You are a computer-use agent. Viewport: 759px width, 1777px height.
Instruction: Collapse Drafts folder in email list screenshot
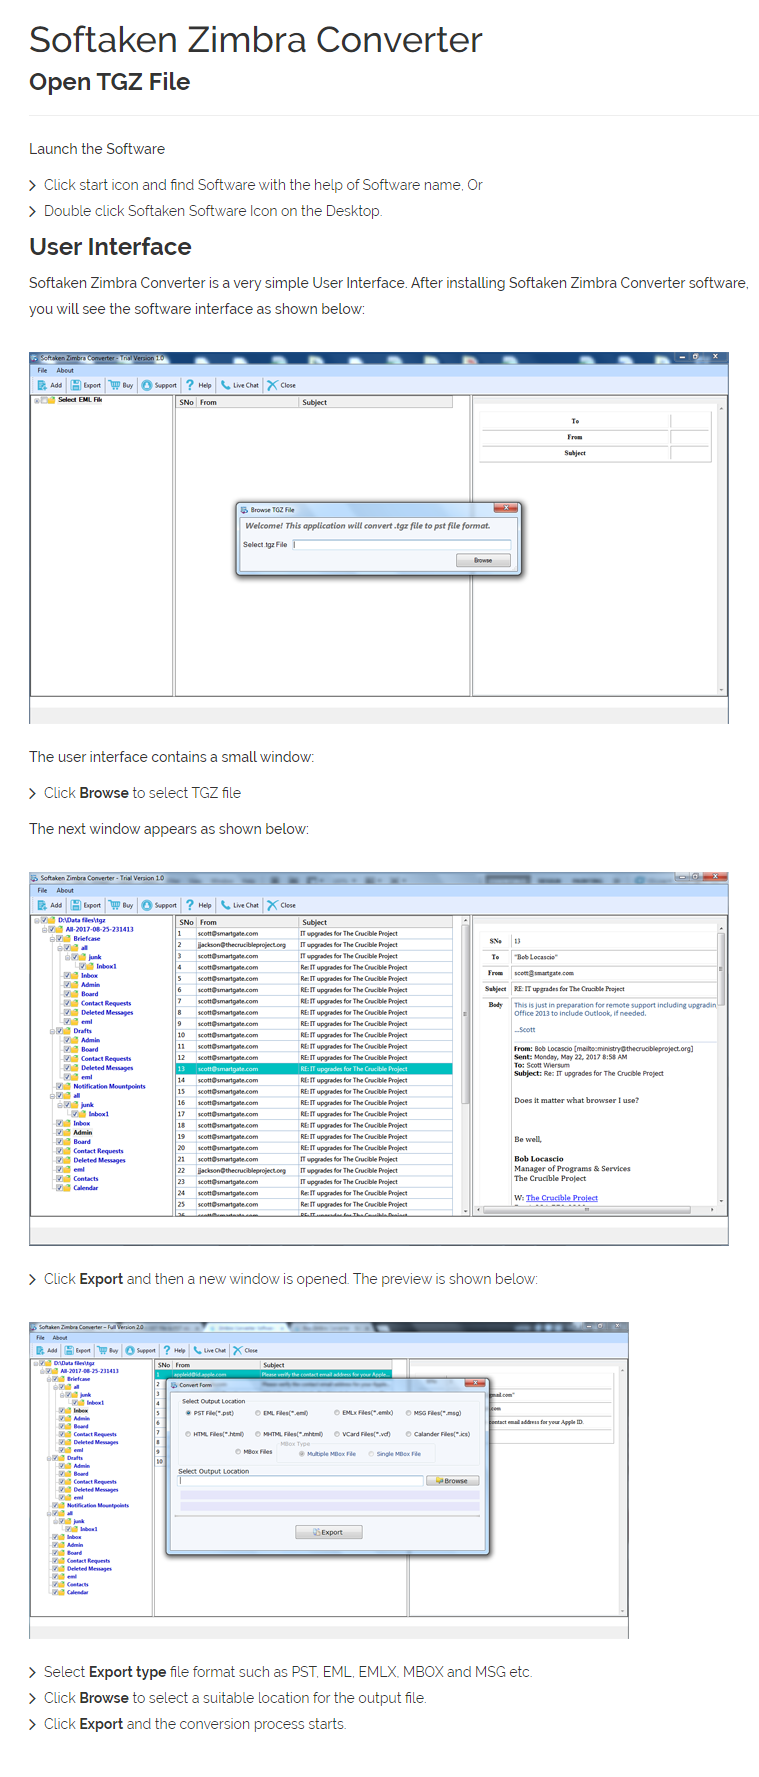coord(52,1031)
